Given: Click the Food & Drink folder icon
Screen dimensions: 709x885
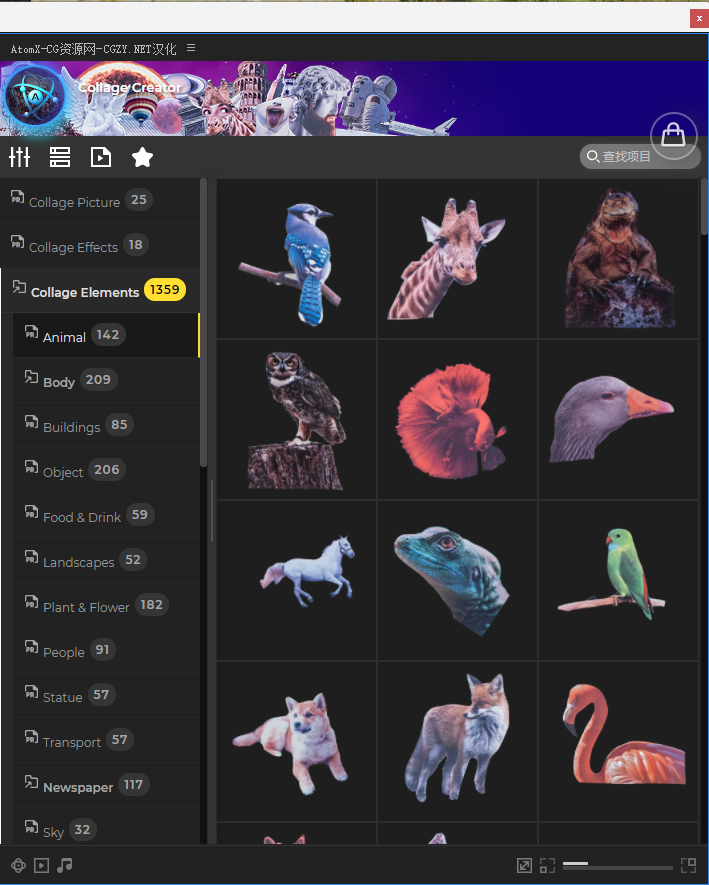Looking at the screenshot, I should click(32, 512).
